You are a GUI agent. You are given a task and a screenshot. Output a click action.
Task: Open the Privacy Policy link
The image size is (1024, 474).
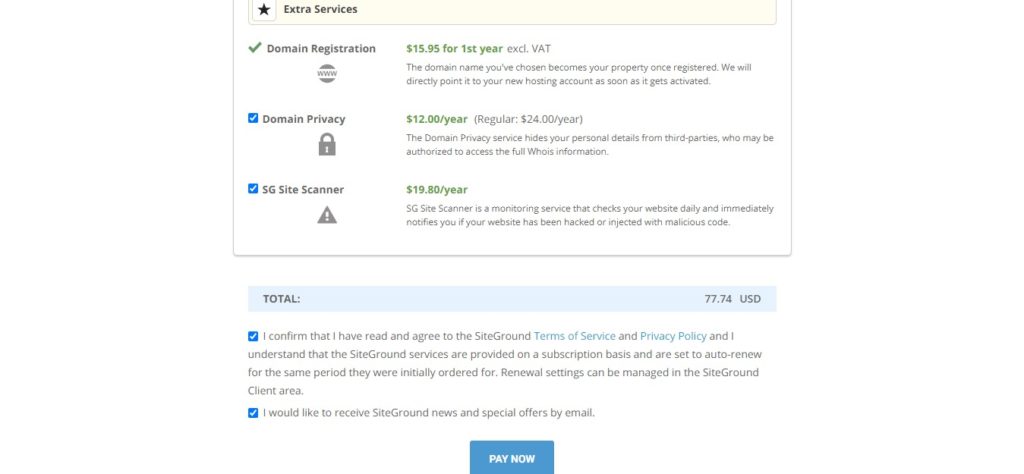[673, 336]
